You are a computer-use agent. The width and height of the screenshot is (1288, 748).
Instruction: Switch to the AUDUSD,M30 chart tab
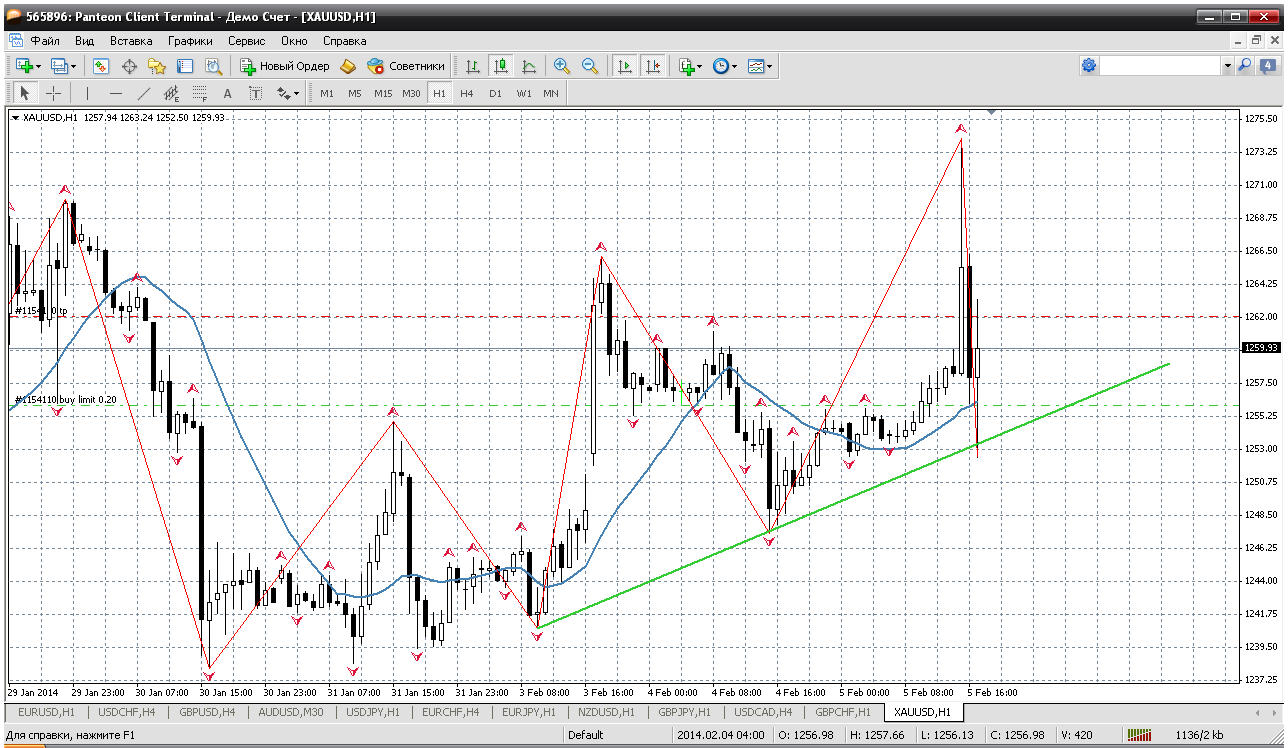(293, 712)
